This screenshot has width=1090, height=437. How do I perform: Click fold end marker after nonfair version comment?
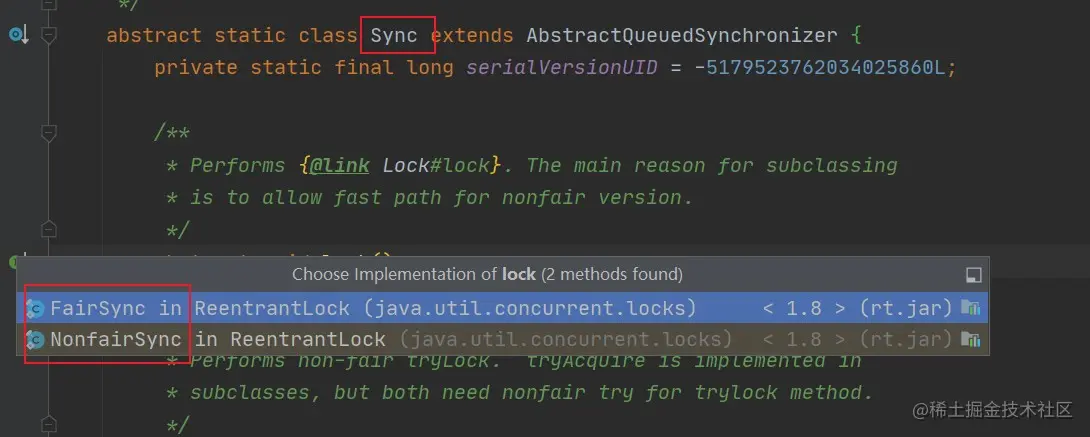click(48, 229)
